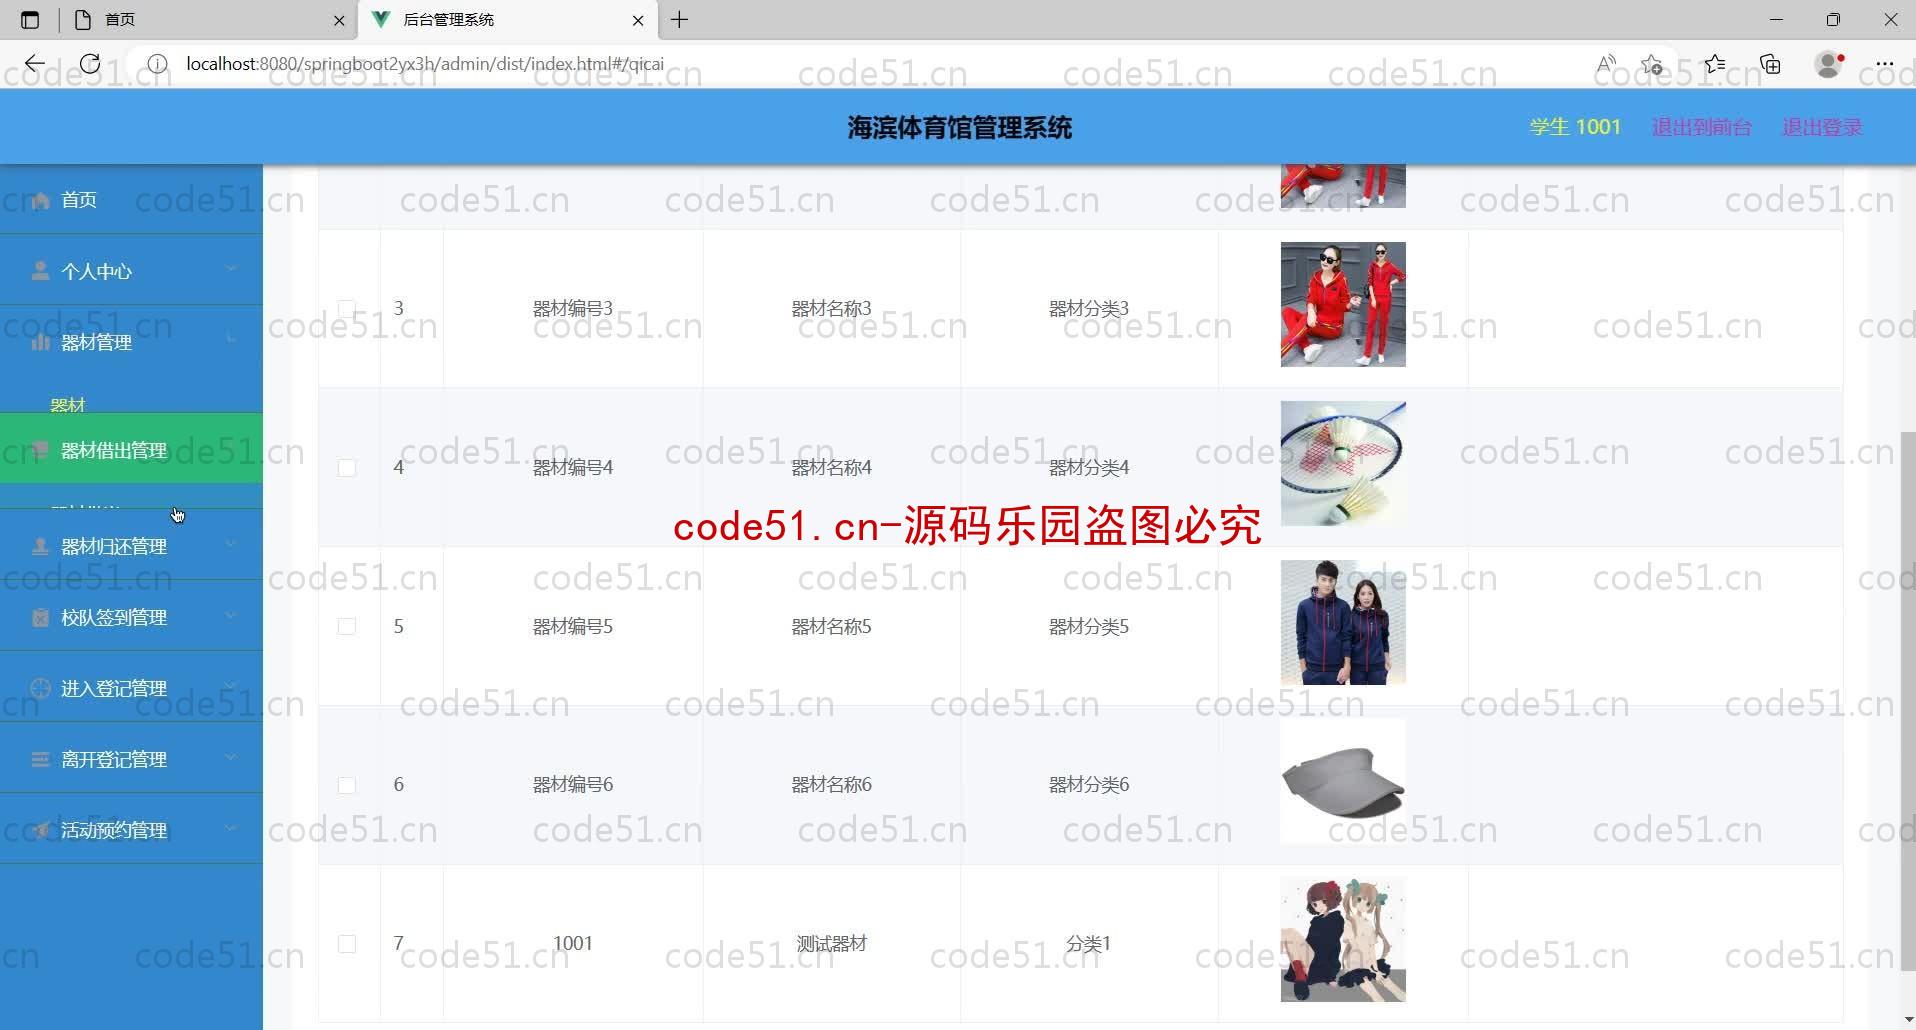
Task: Open the site information icon in the address bar
Action: [157, 64]
